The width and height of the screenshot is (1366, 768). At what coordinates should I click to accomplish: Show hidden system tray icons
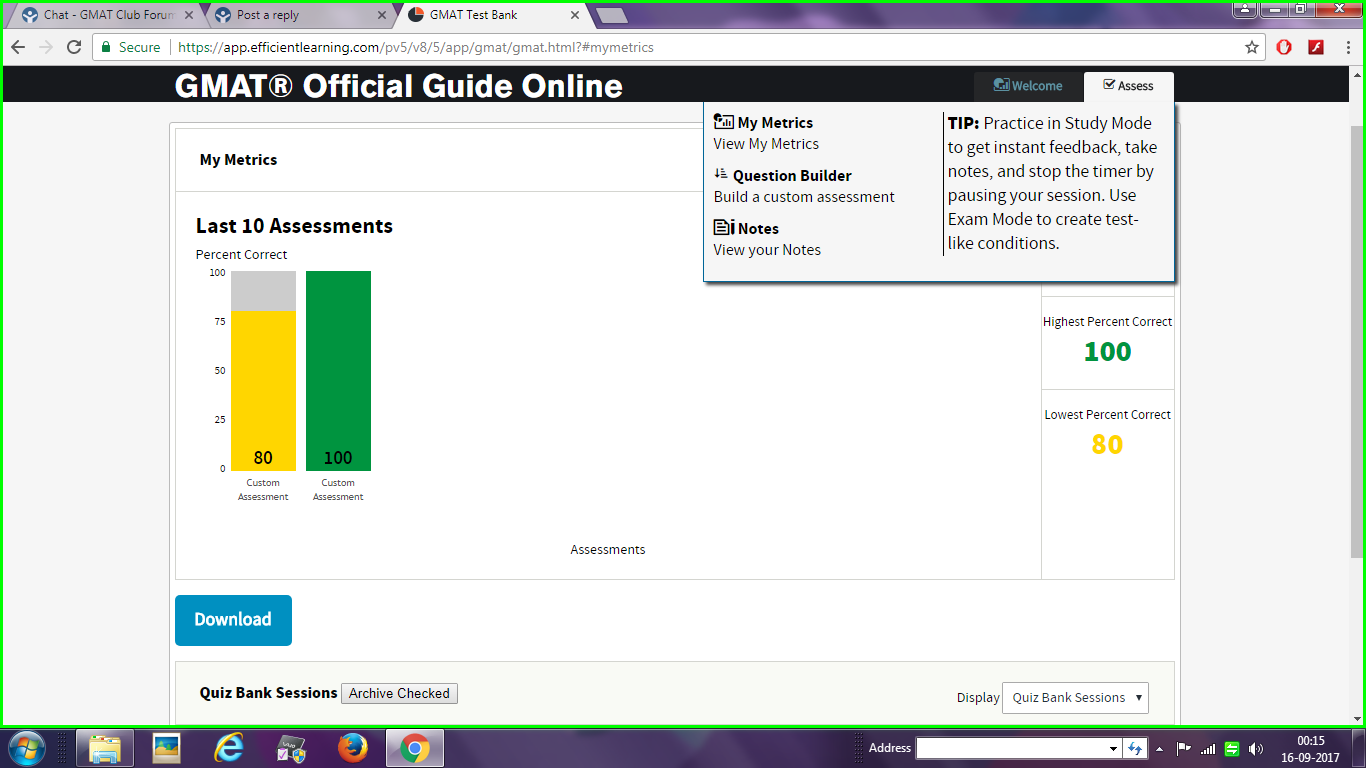coord(1160,748)
